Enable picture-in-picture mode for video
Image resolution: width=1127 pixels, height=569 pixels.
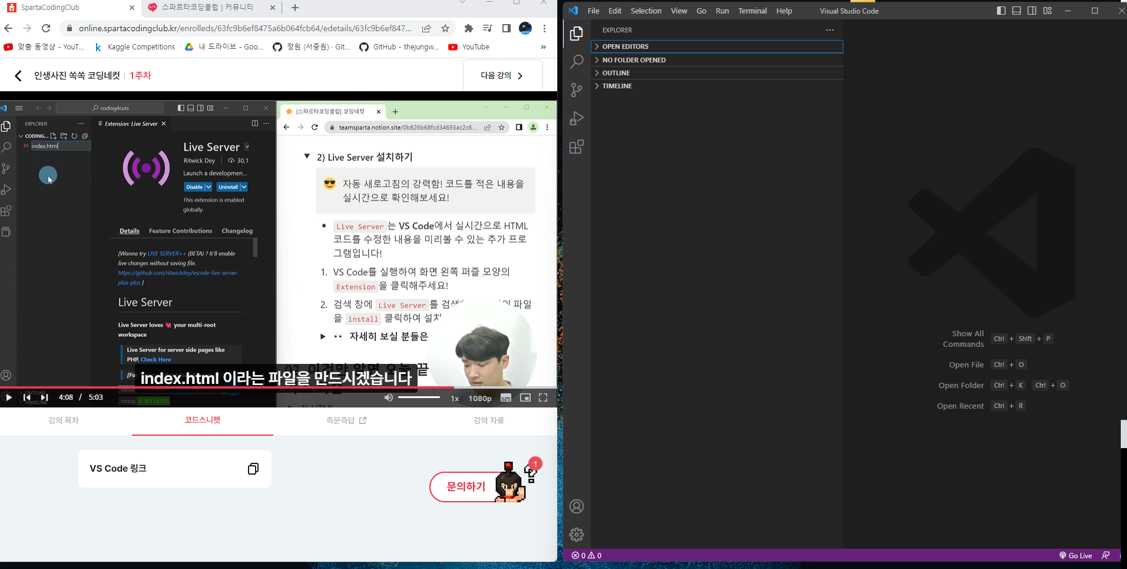coord(525,397)
